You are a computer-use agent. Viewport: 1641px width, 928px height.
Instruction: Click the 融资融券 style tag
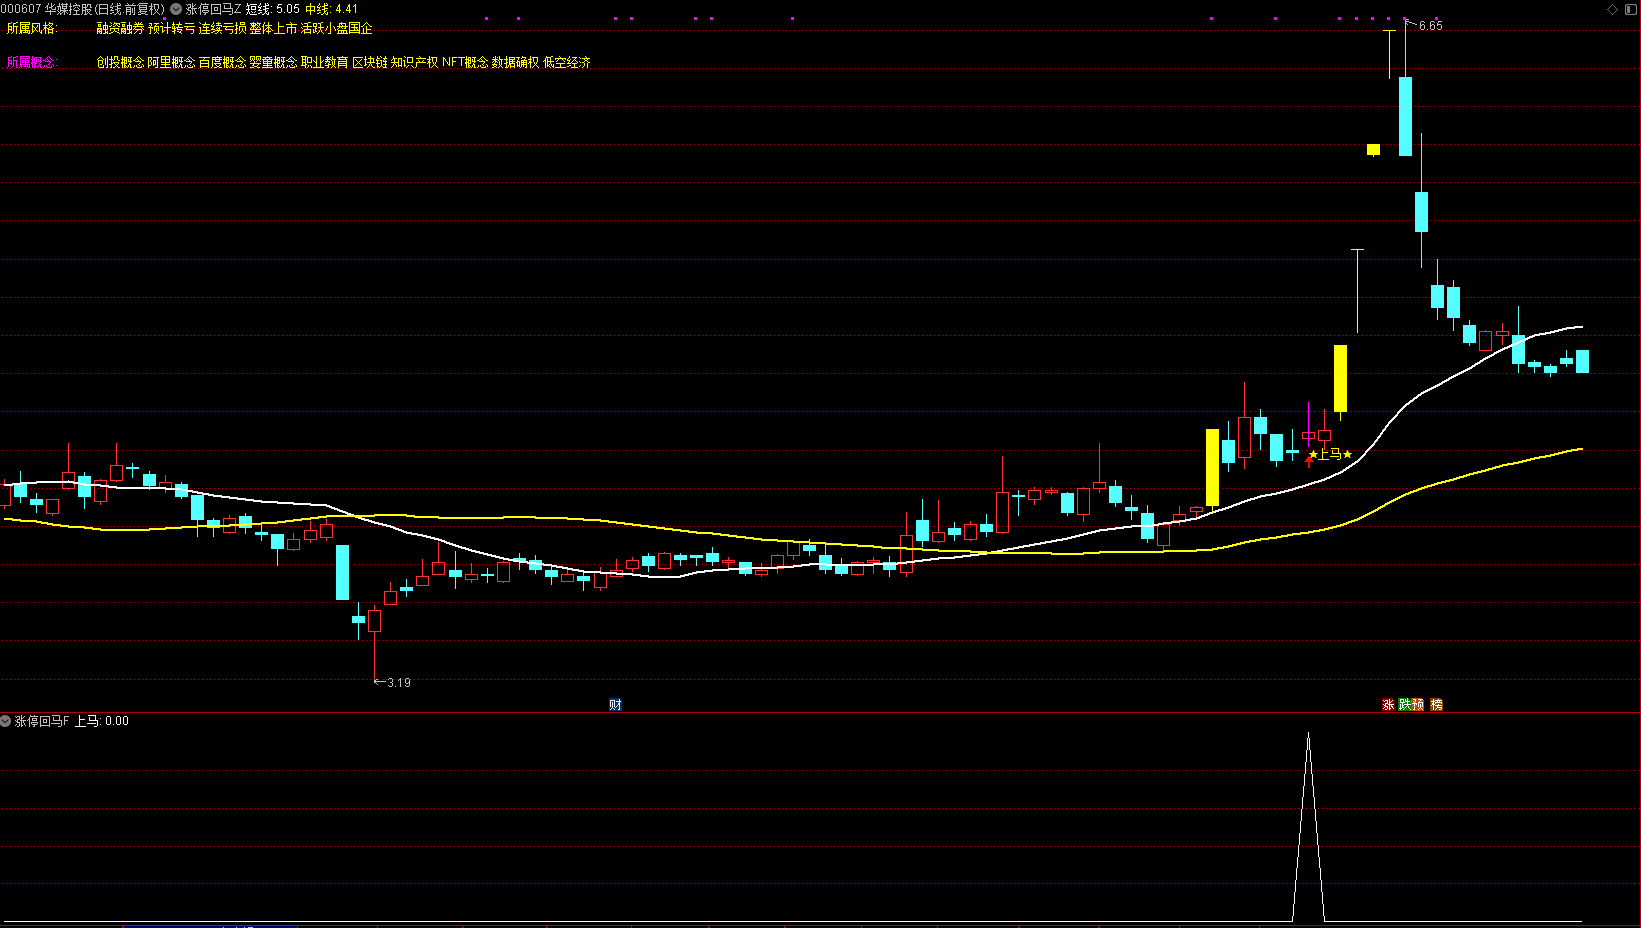(x=120, y=28)
